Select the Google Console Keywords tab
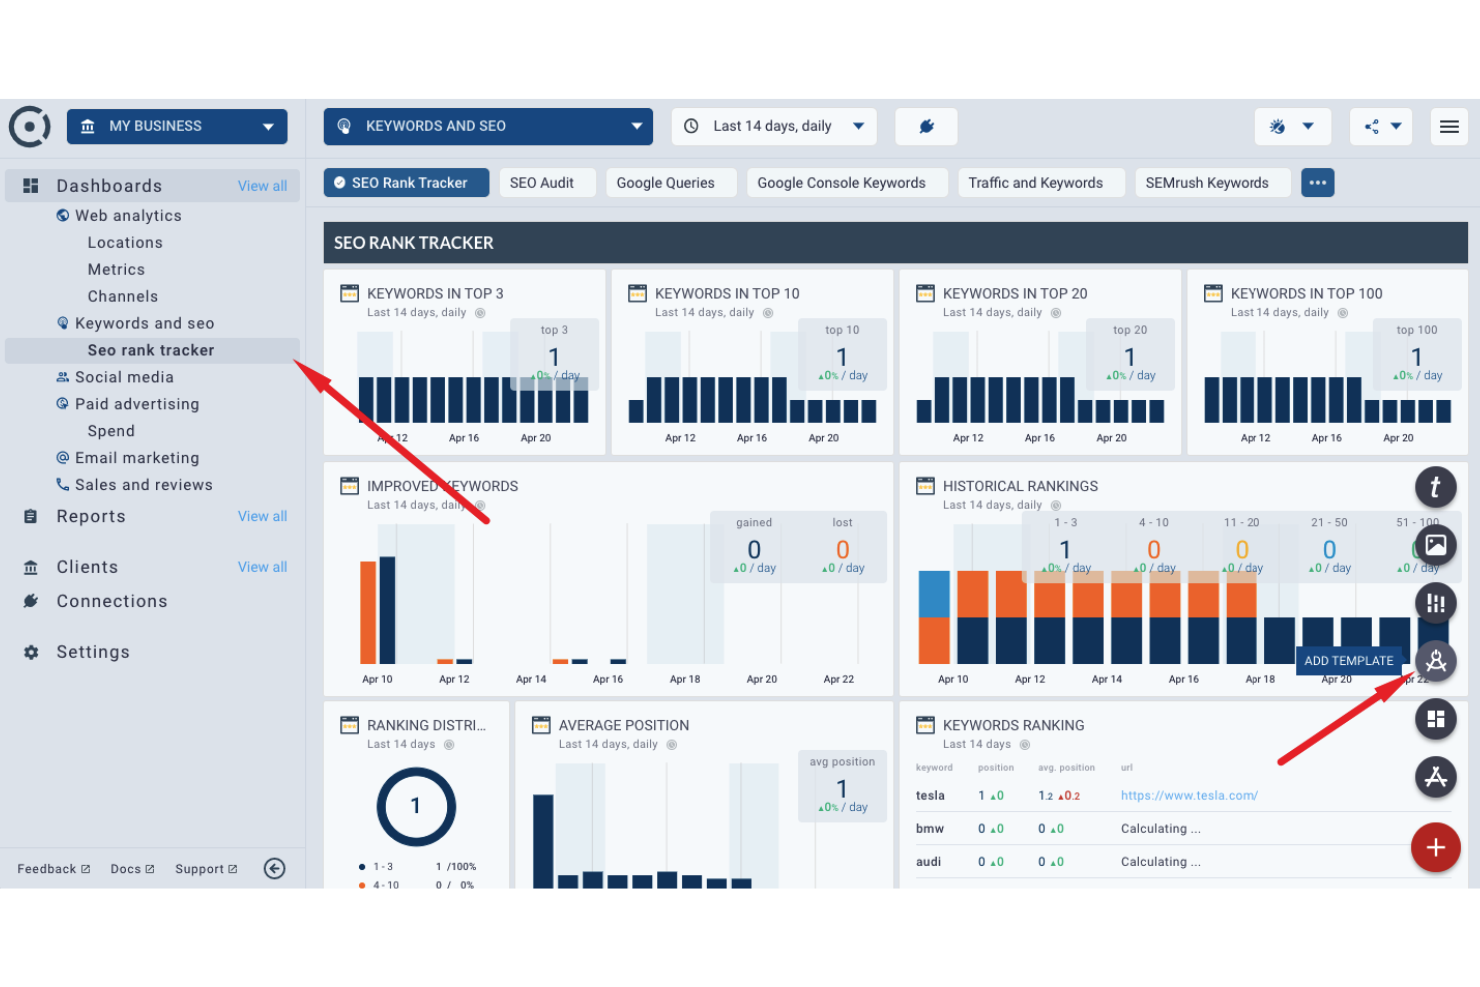This screenshot has width=1480, height=987. pos(846,182)
